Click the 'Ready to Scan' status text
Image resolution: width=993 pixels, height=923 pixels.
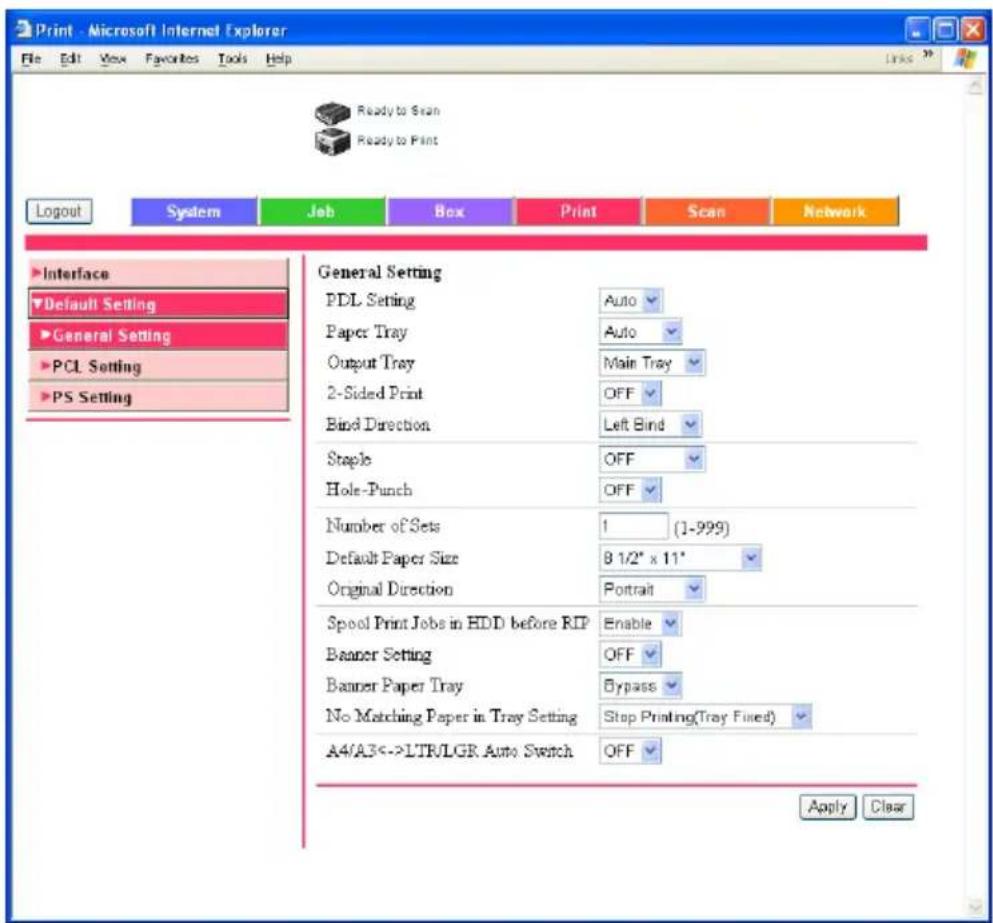coord(398,111)
